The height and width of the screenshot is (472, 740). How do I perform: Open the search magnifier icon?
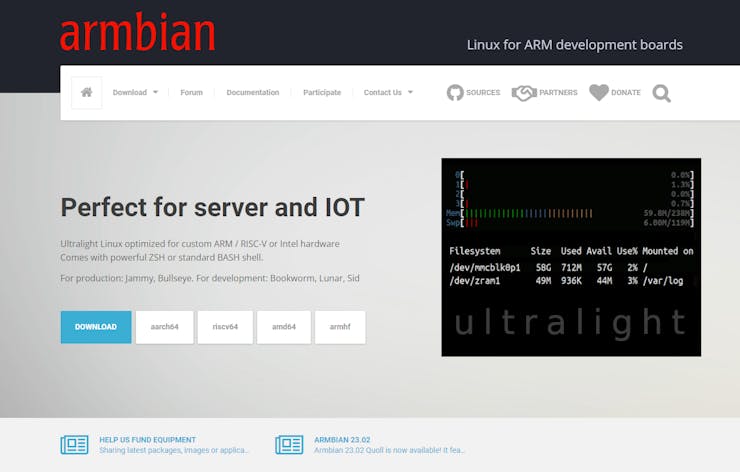pyautogui.click(x=661, y=93)
